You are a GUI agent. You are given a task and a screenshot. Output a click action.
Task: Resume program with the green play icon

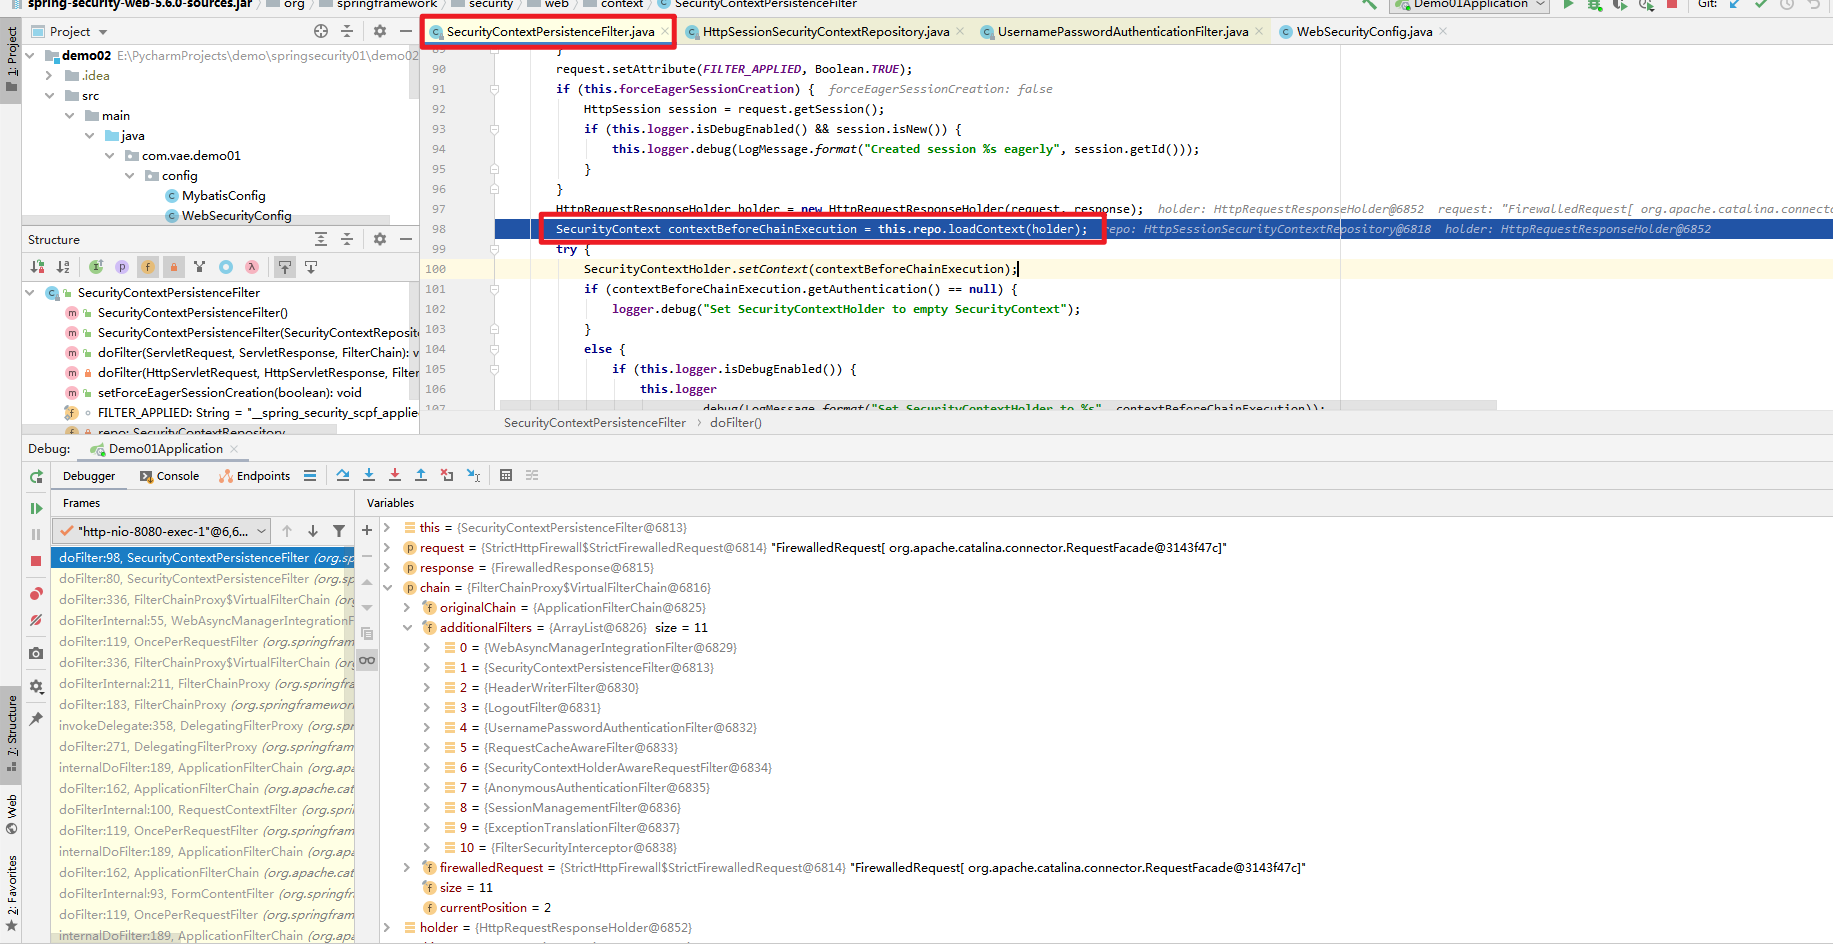[35, 509]
